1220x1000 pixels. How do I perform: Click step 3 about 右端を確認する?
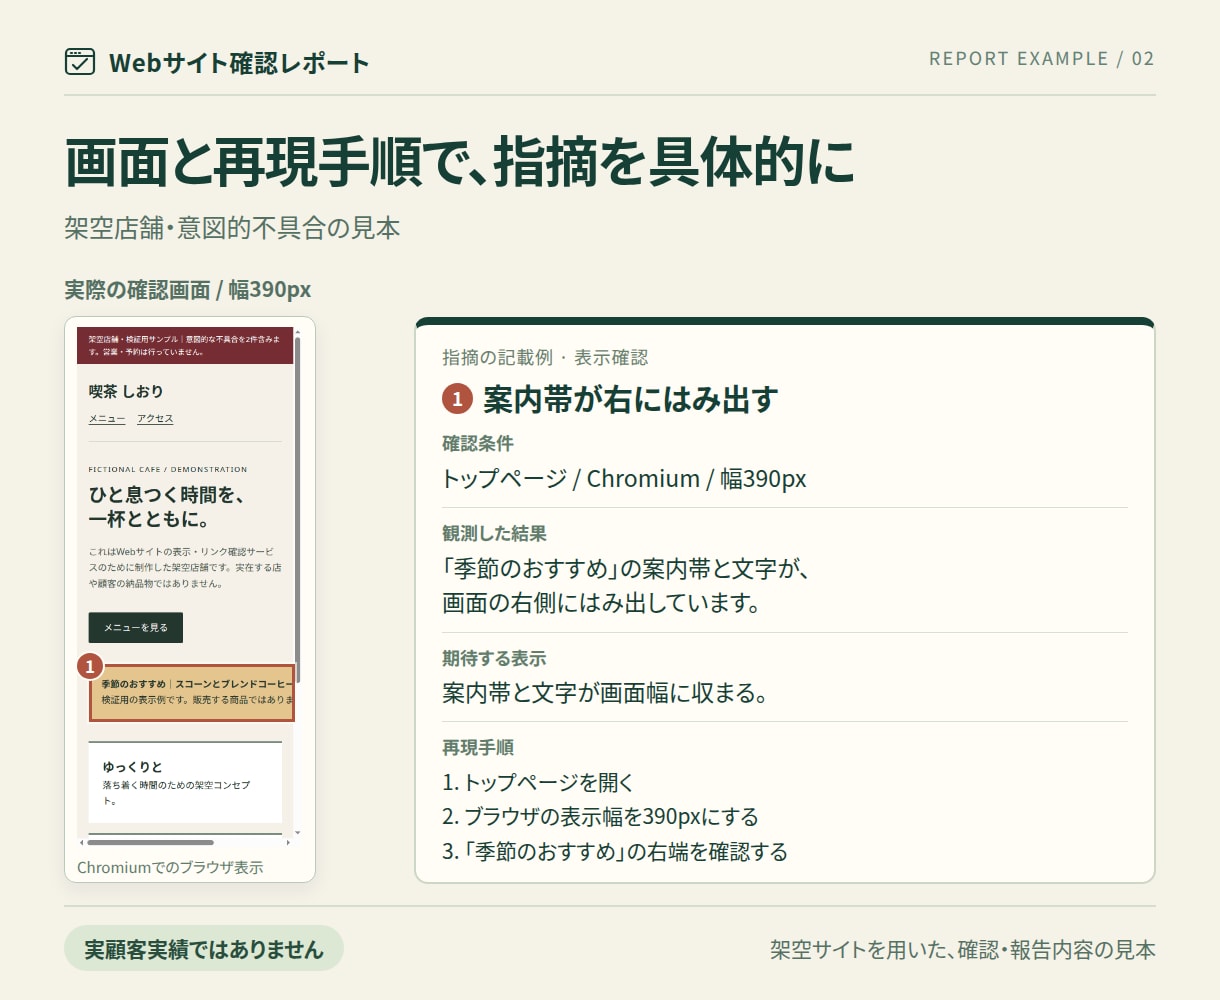[x=615, y=851]
